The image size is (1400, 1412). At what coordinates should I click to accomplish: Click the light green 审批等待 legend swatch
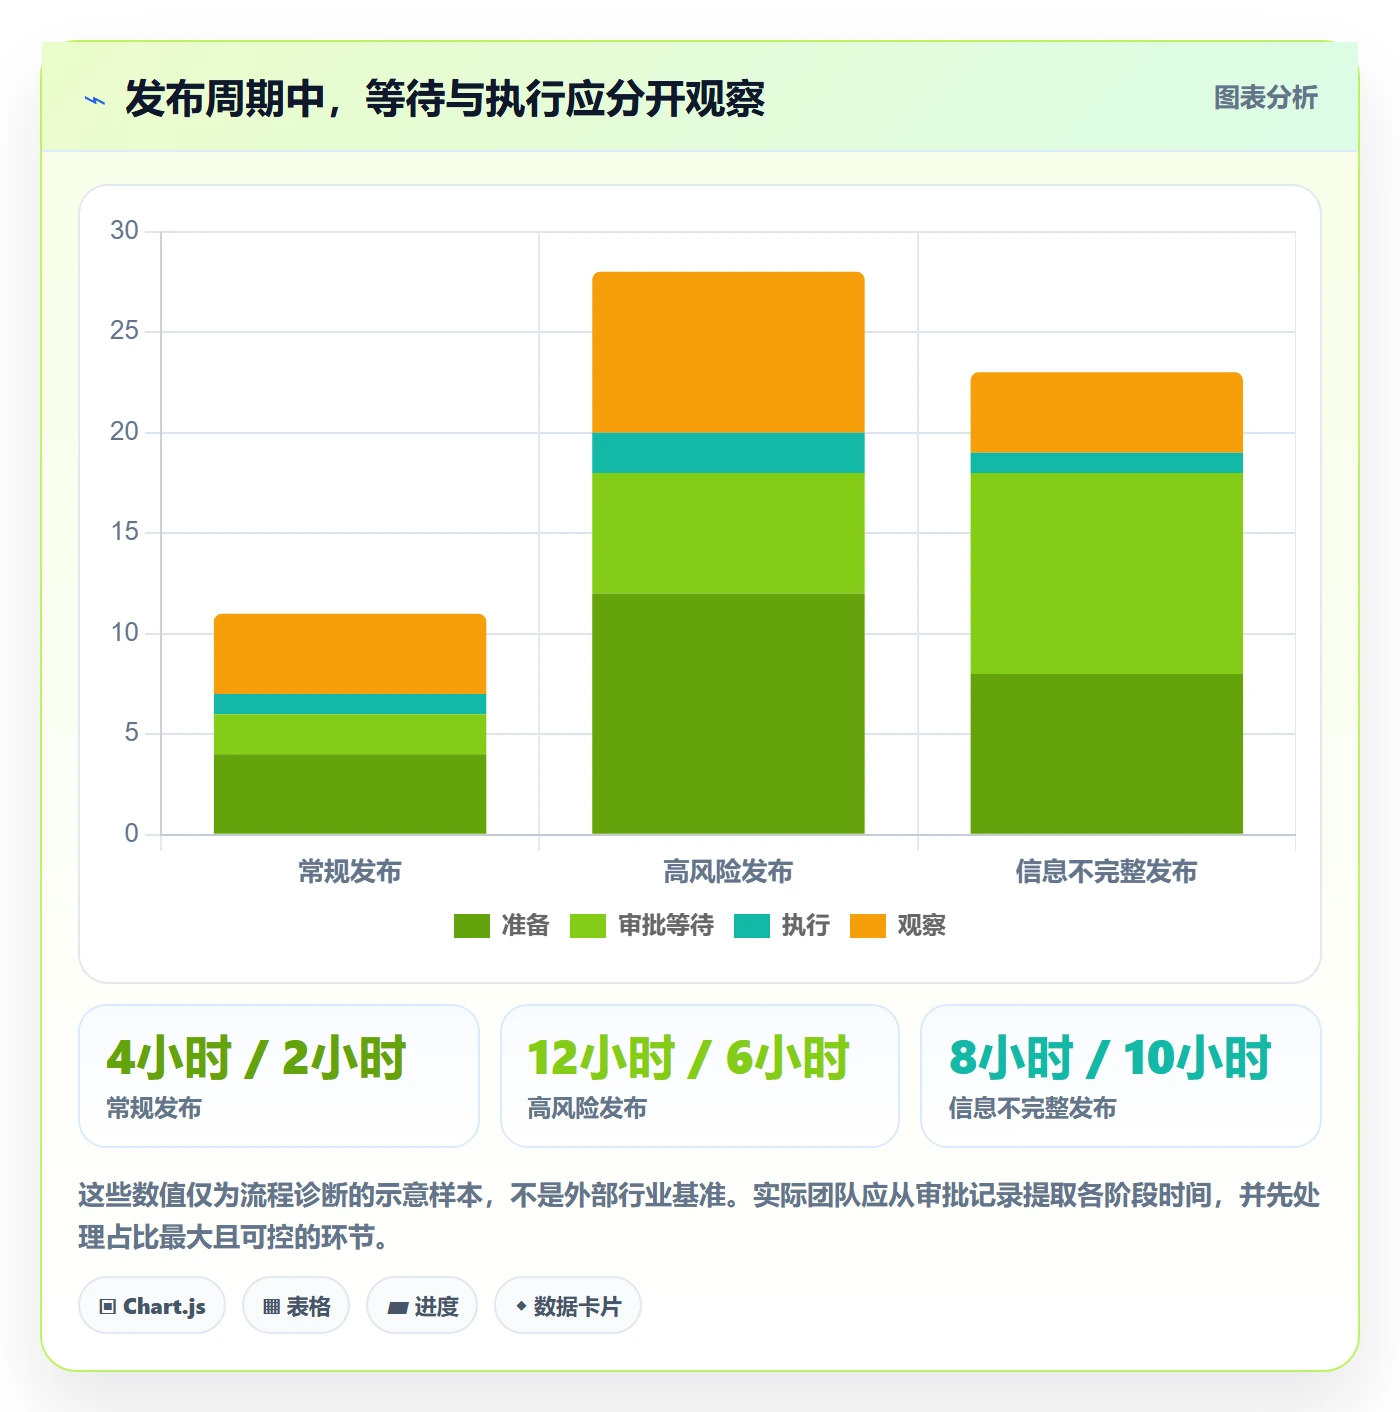(x=588, y=926)
